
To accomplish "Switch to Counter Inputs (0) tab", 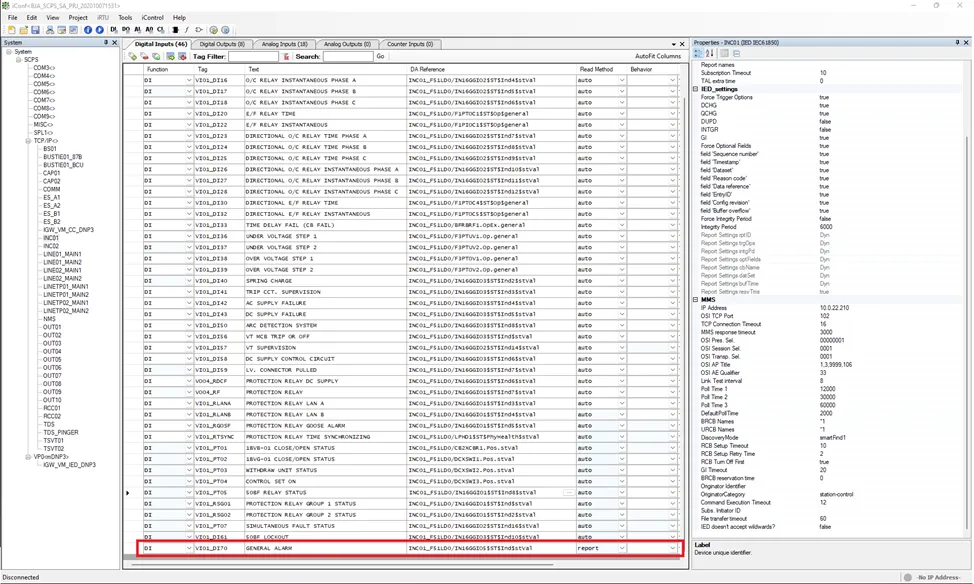I will (410, 44).
